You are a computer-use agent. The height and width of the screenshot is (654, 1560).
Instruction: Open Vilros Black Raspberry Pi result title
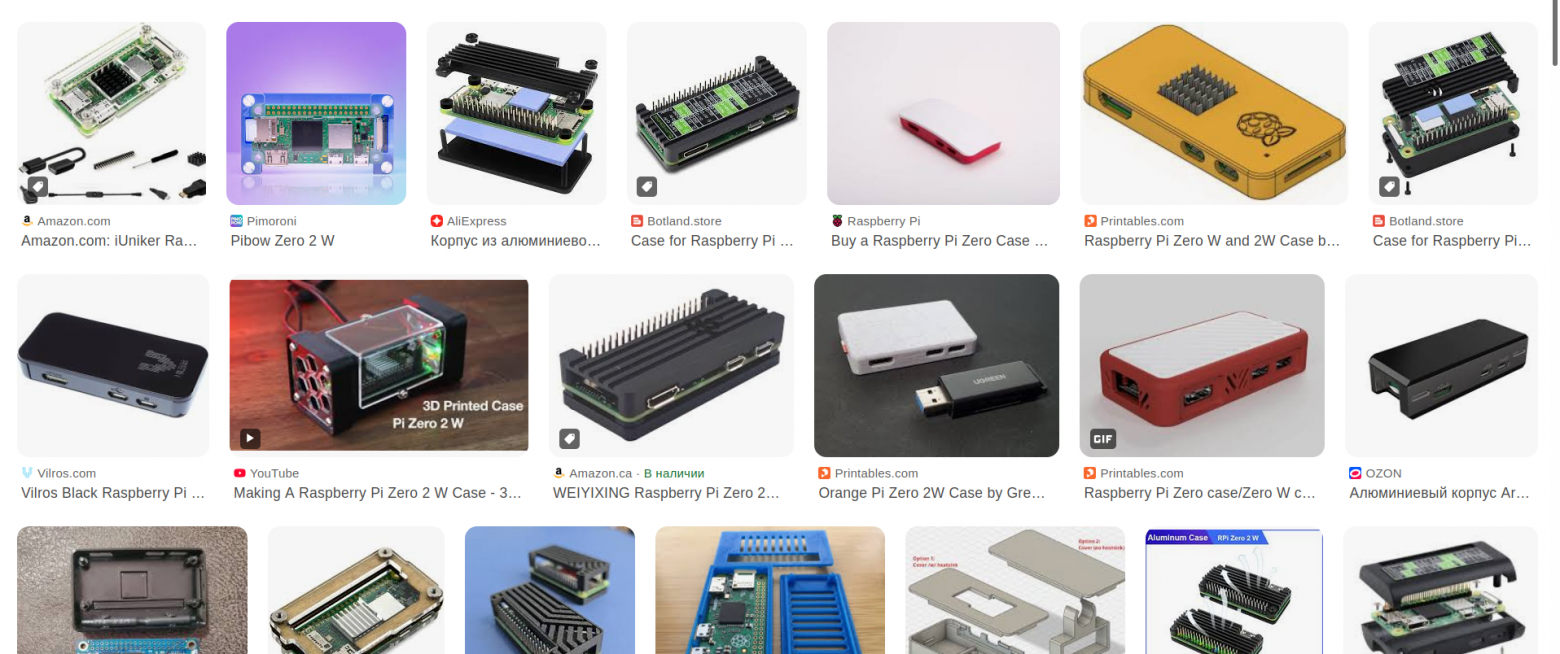113,493
